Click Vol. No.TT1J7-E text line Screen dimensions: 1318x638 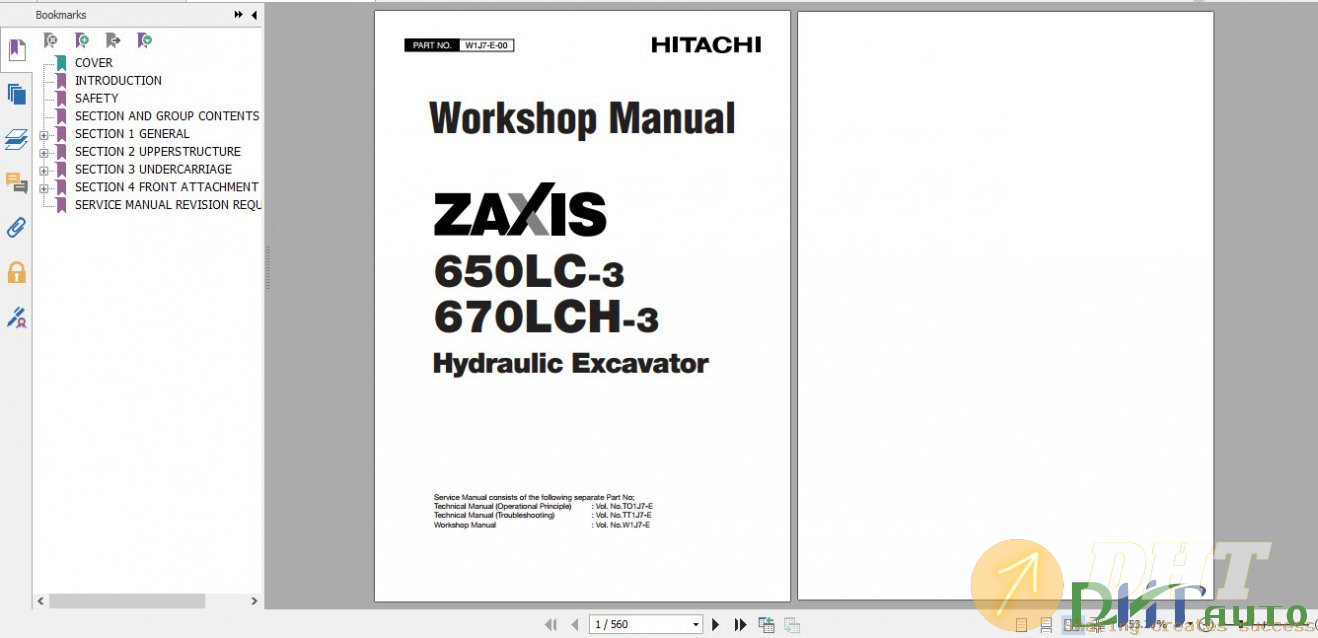click(x=623, y=516)
